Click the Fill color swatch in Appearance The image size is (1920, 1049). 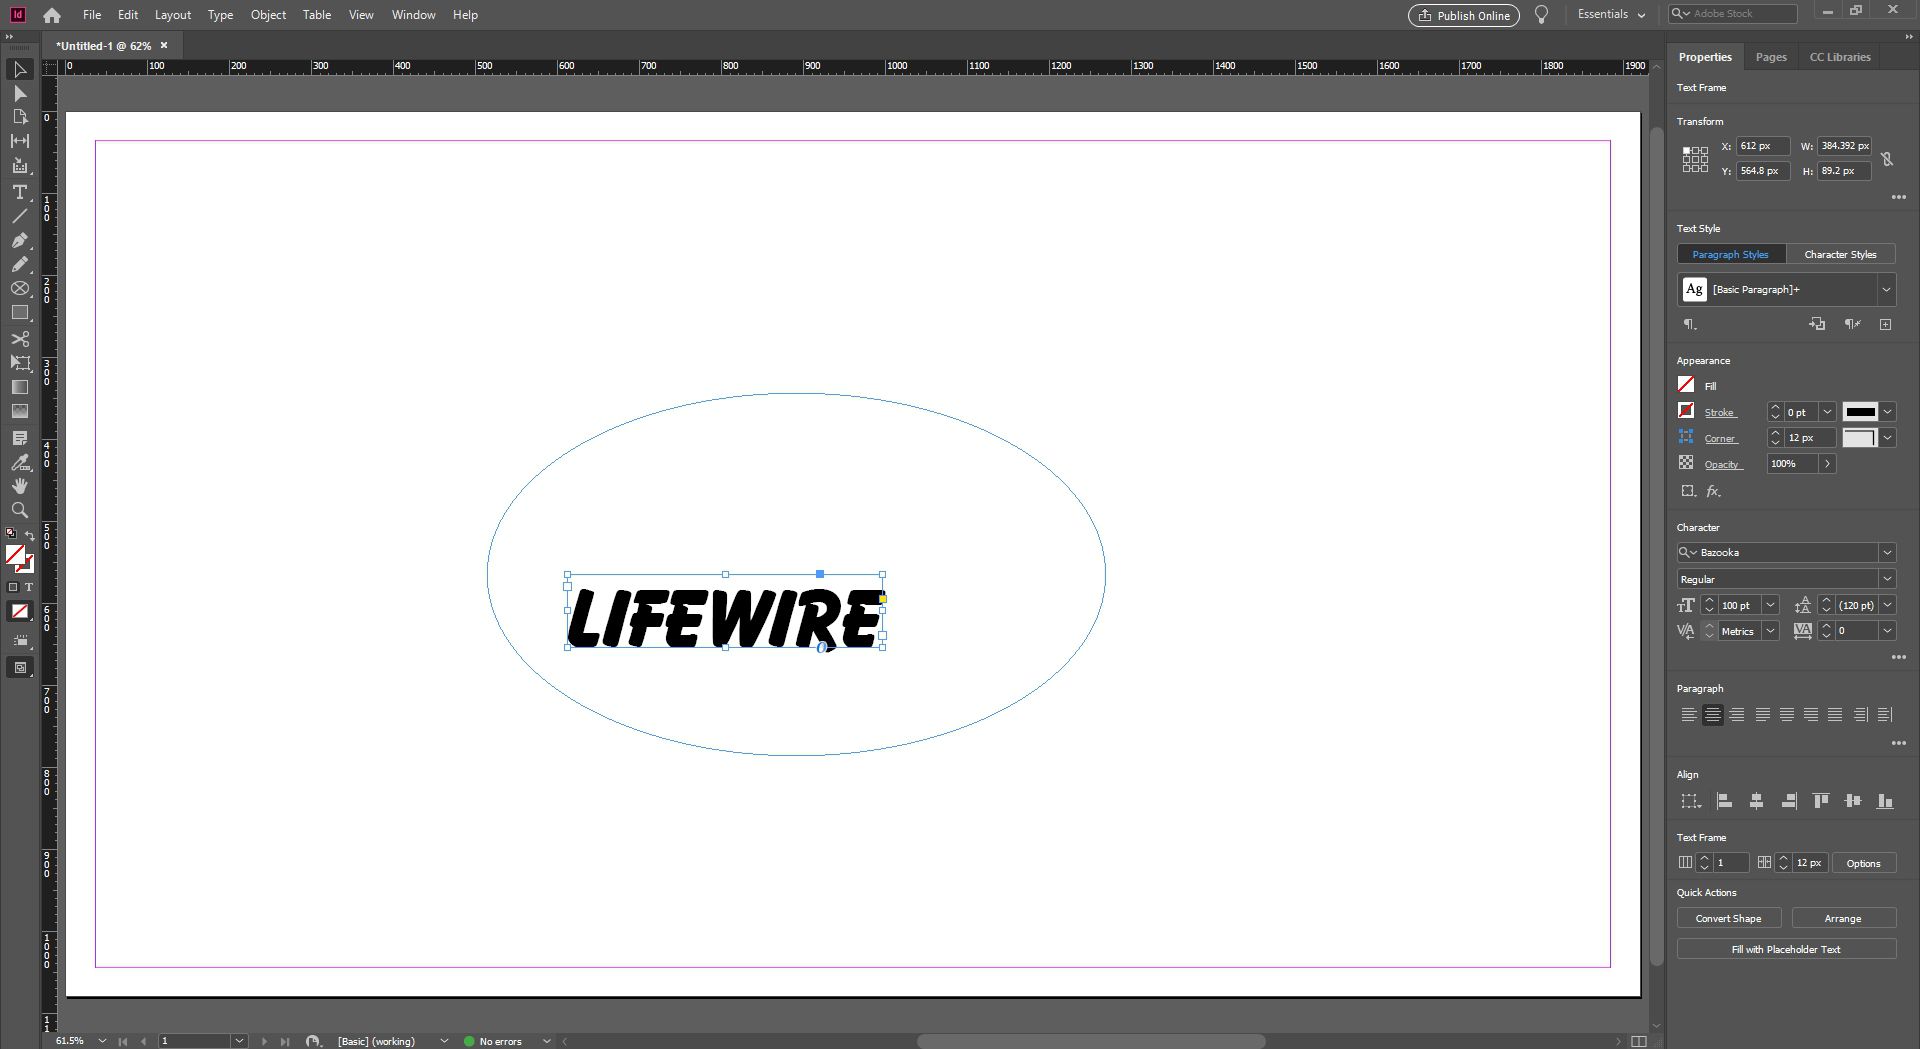(1686, 385)
